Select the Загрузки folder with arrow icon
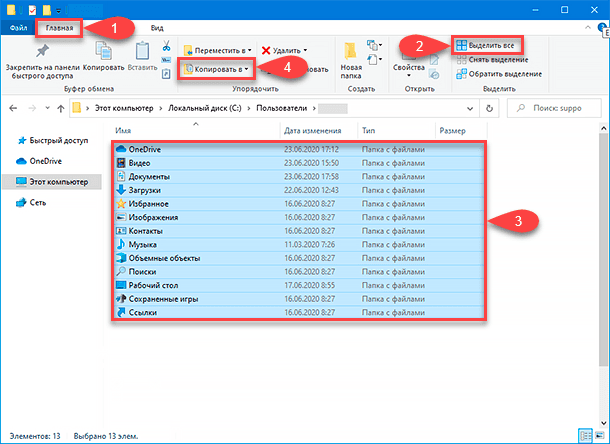 [122, 189]
